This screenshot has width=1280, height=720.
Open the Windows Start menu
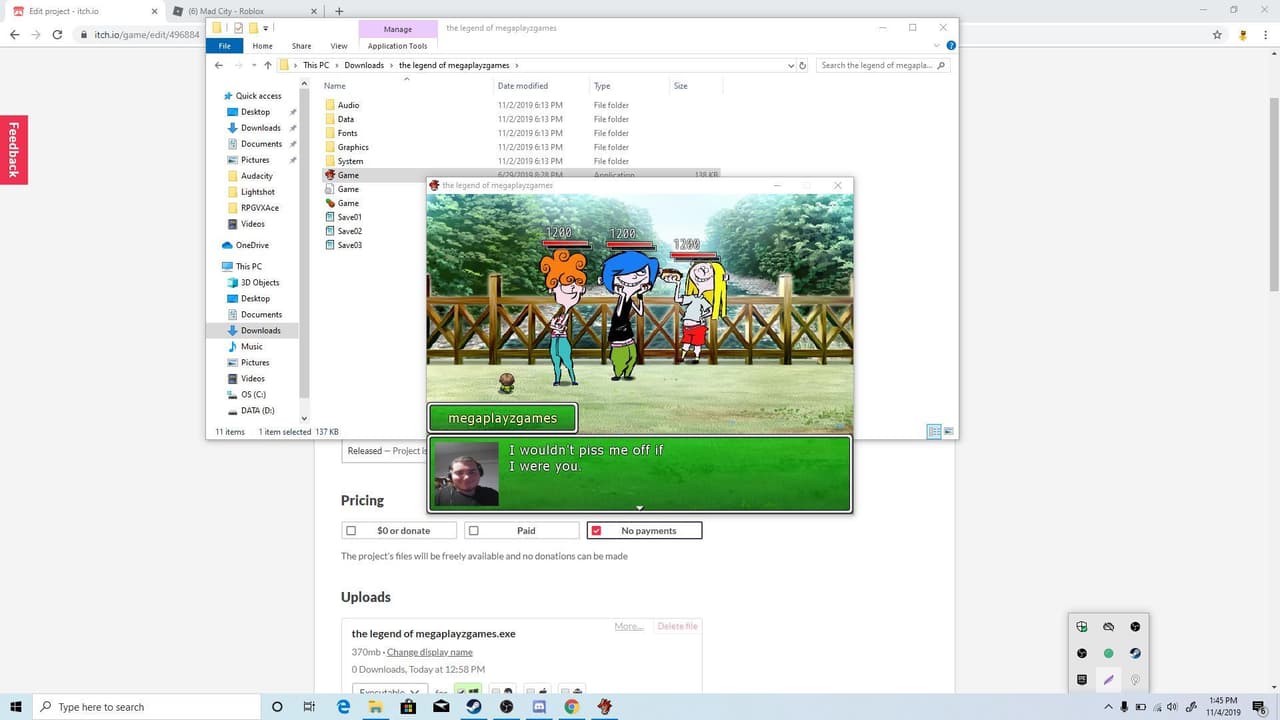point(16,707)
